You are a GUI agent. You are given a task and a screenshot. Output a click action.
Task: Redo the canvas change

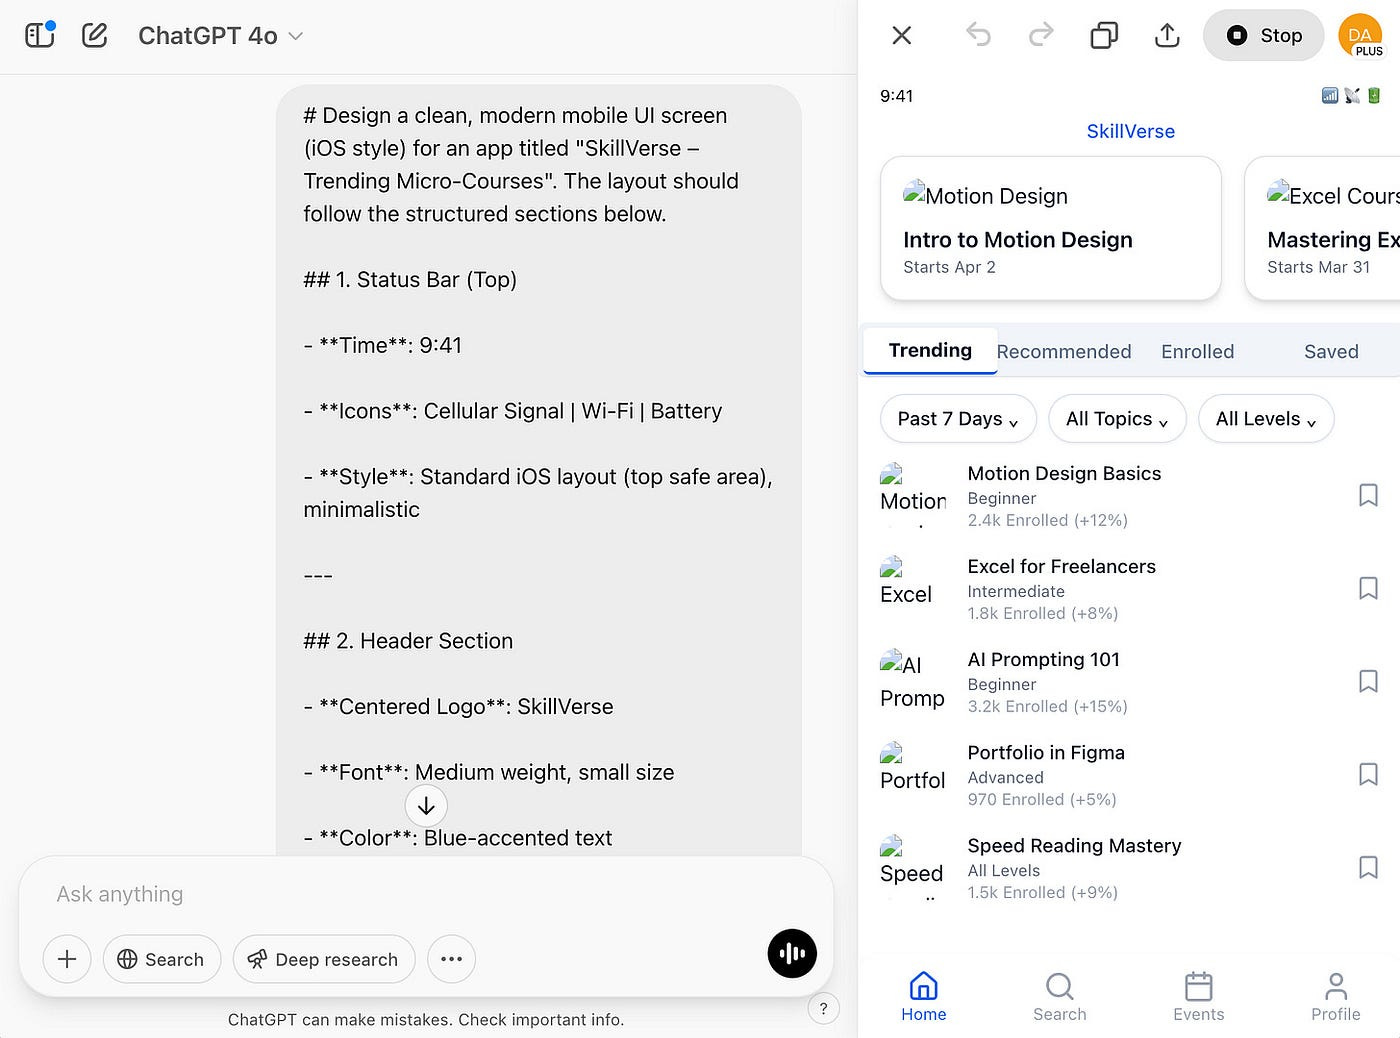tap(1041, 36)
